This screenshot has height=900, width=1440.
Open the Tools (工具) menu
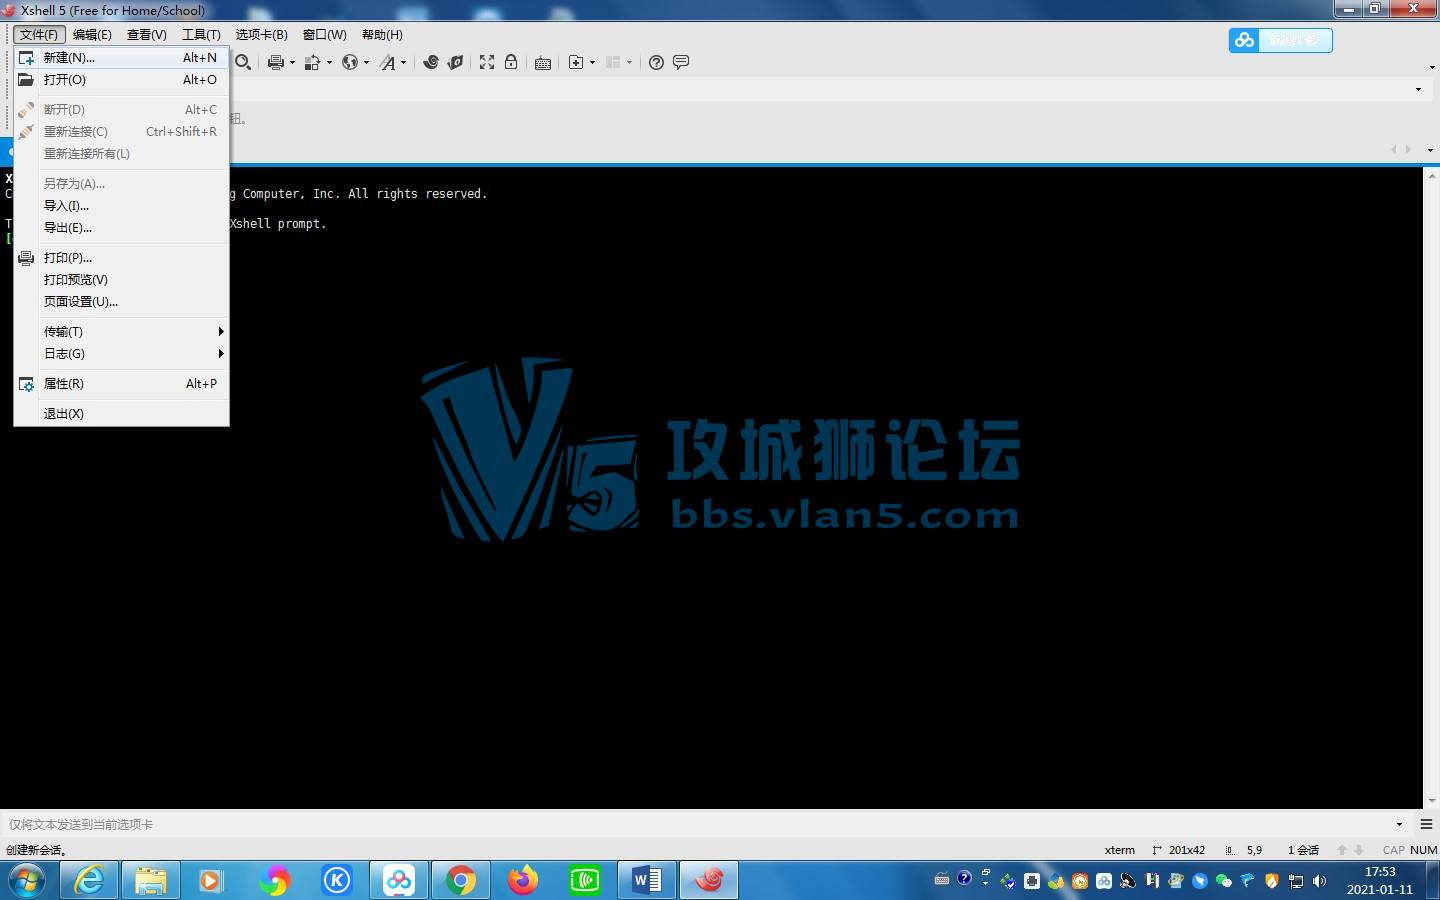point(201,35)
